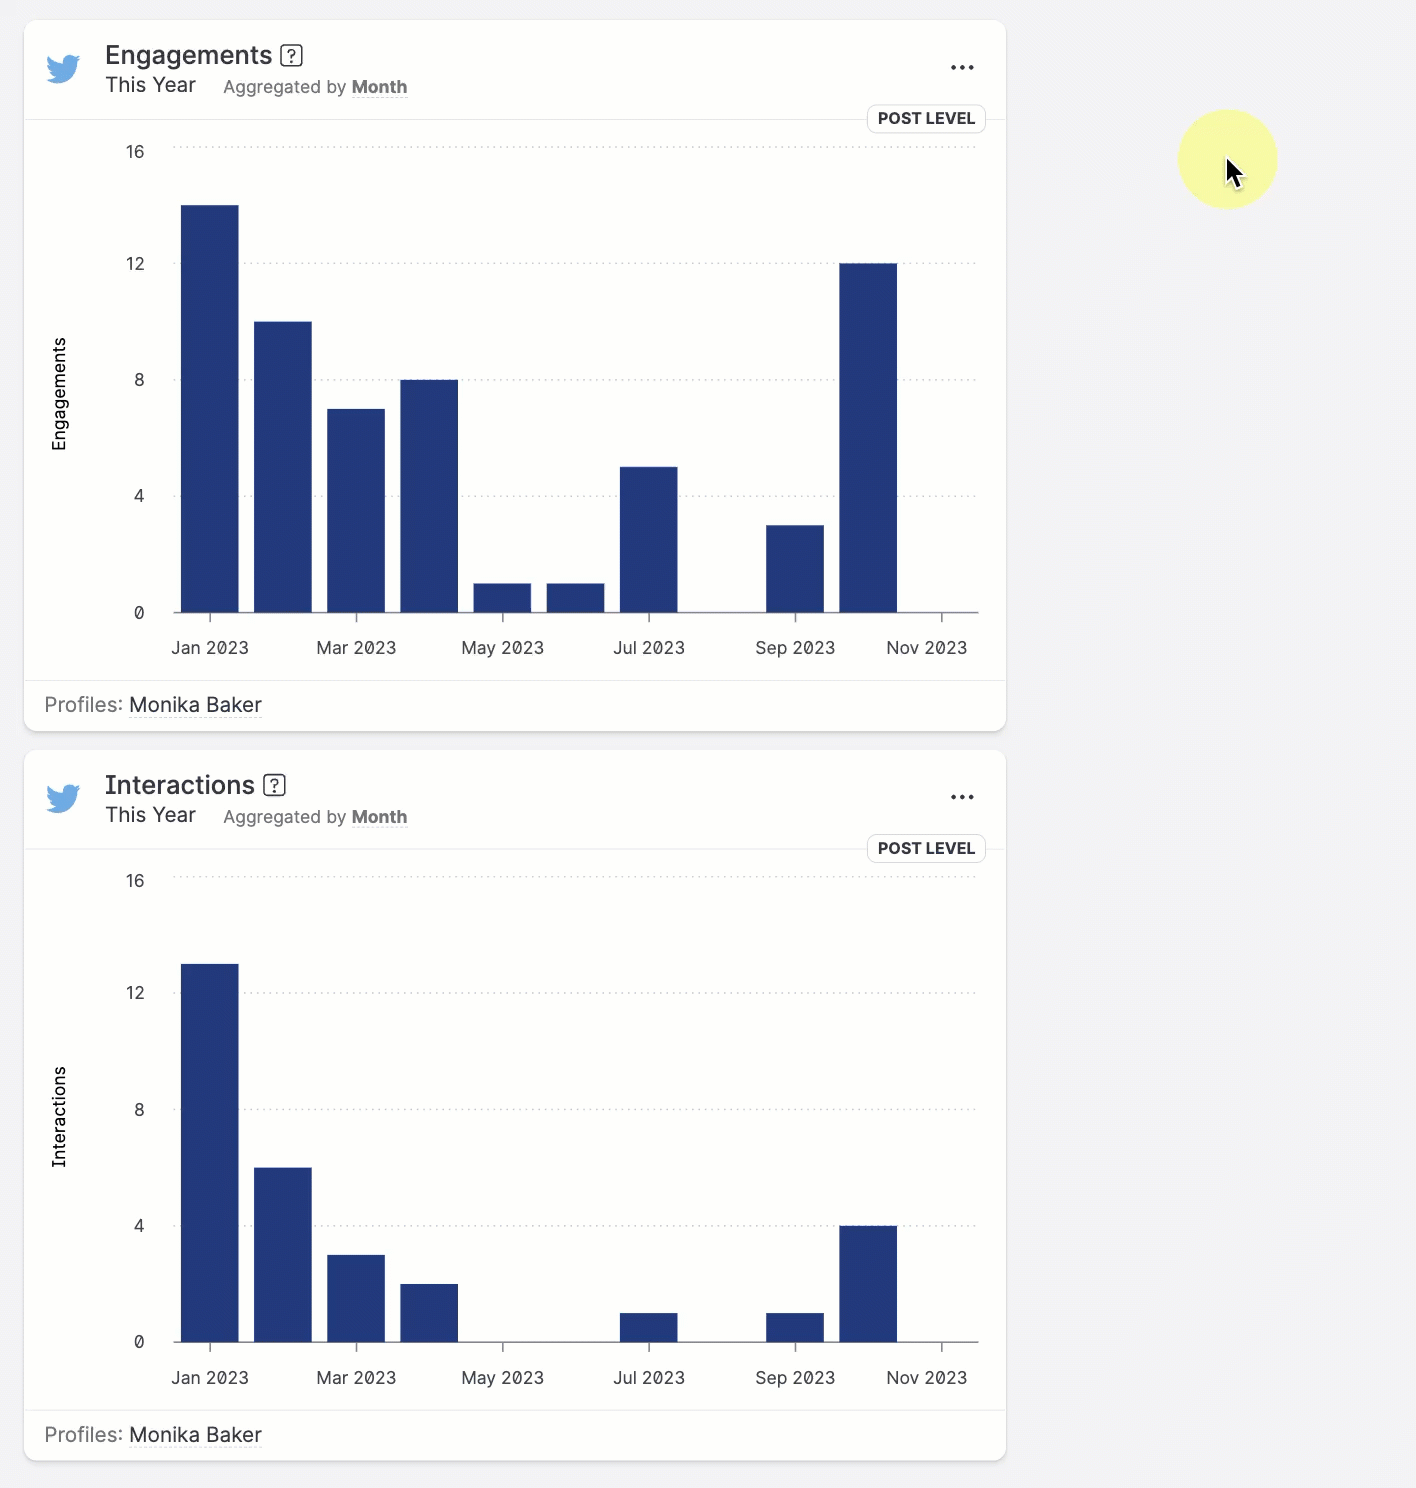Image resolution: width=1416 pixels, height=1488 pixels.
Task: Click the This Year label on Engagements
Action: [151, 86]
